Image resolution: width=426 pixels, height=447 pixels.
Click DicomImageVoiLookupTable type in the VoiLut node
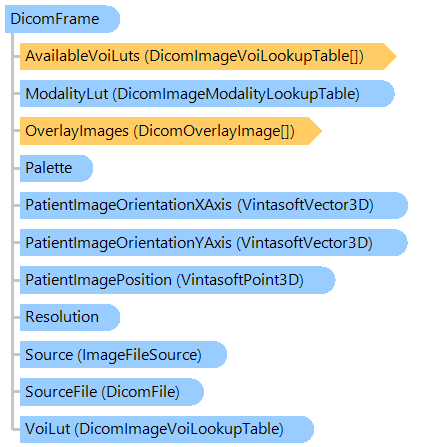point(179,429)
